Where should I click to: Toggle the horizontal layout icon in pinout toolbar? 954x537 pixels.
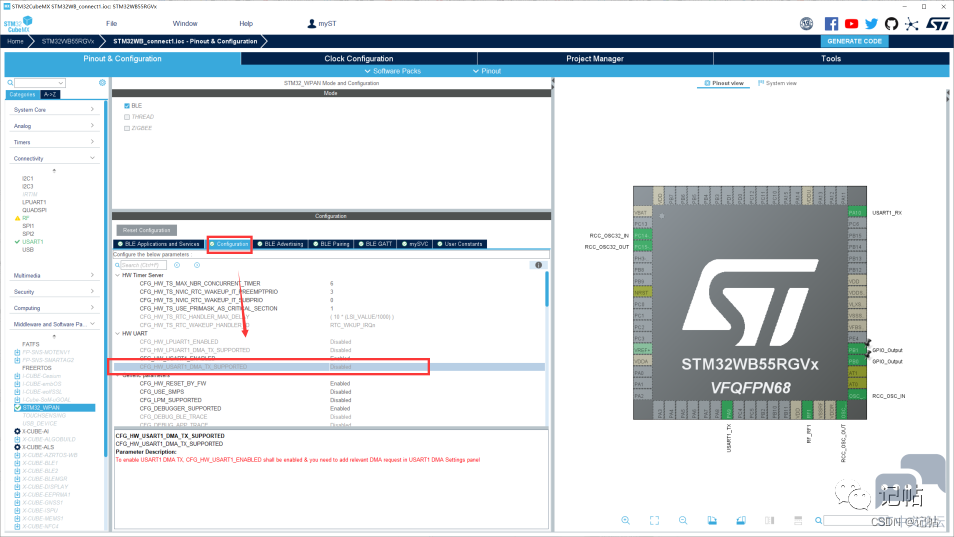pos(798,520)
